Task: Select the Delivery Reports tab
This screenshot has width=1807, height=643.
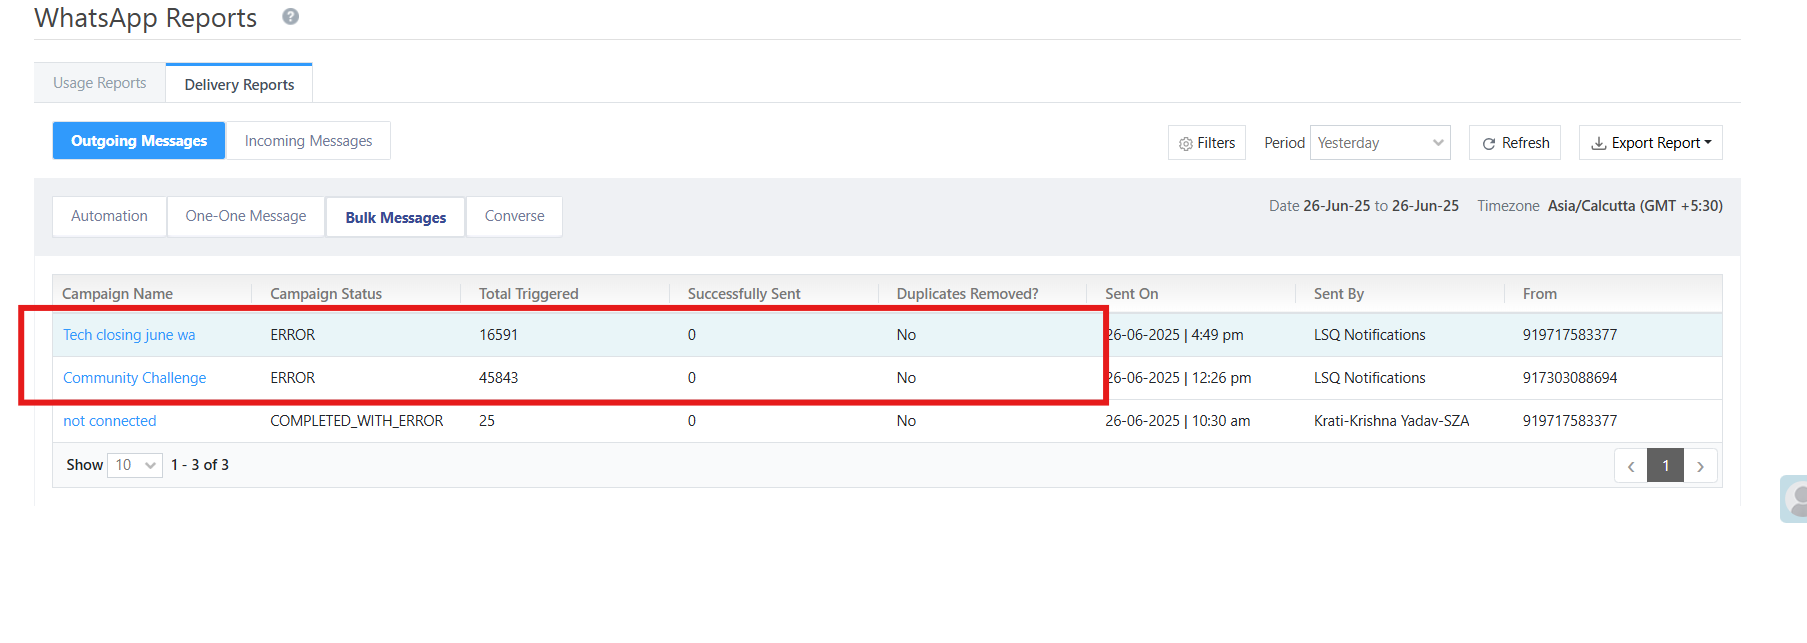Action: pyautogui.click(x=239, y=84)
